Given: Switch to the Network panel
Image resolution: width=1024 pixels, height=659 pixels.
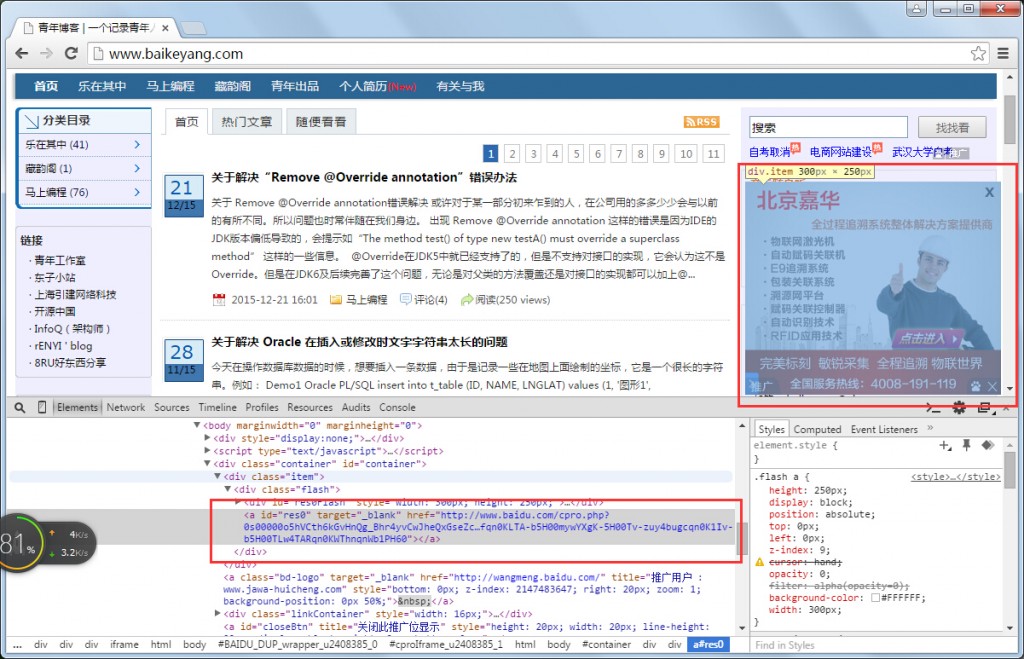Looking at the screenshot, I should point(126,408).
